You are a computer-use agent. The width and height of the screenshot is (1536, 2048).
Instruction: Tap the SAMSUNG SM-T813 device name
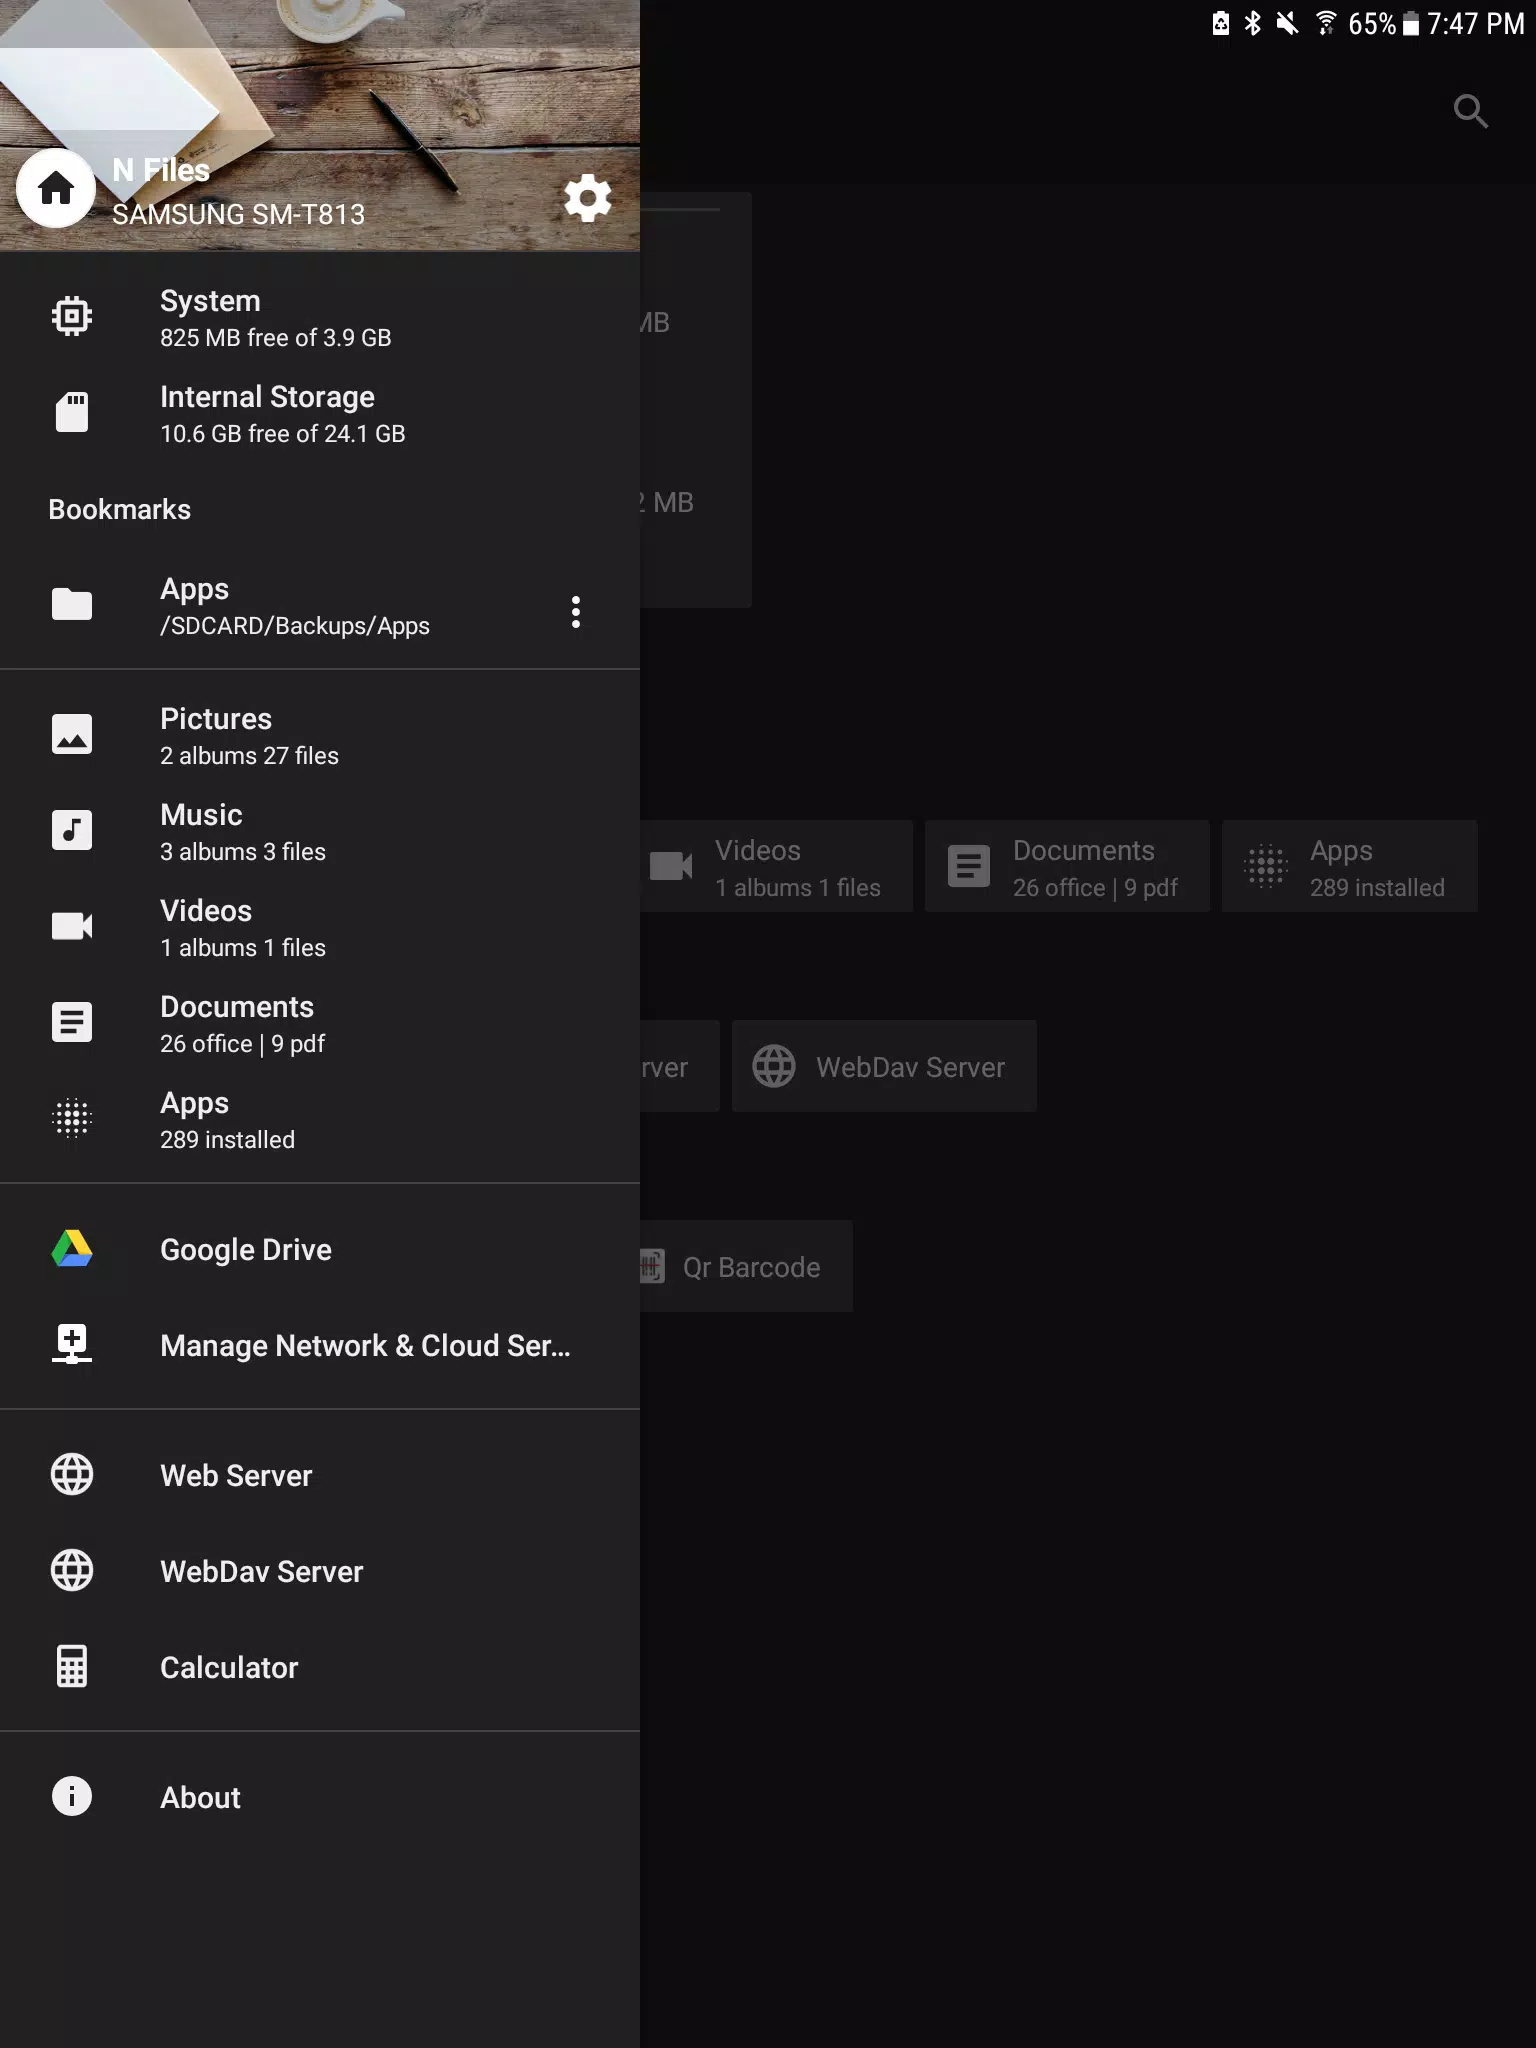pos(238,214)
